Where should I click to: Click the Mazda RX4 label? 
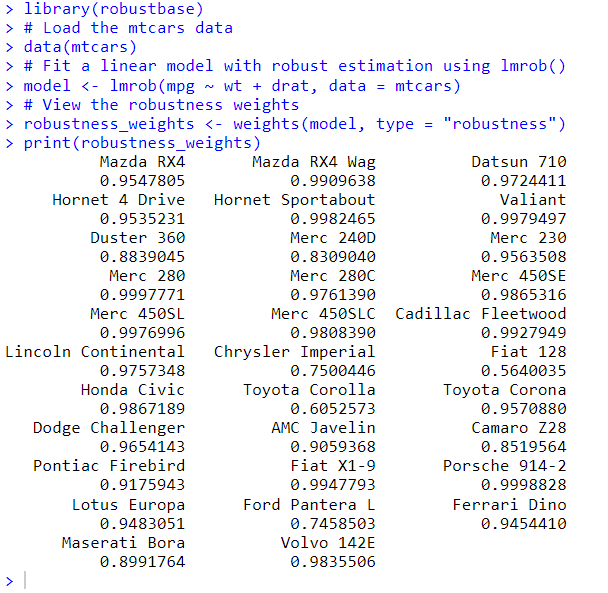point(142,161)
